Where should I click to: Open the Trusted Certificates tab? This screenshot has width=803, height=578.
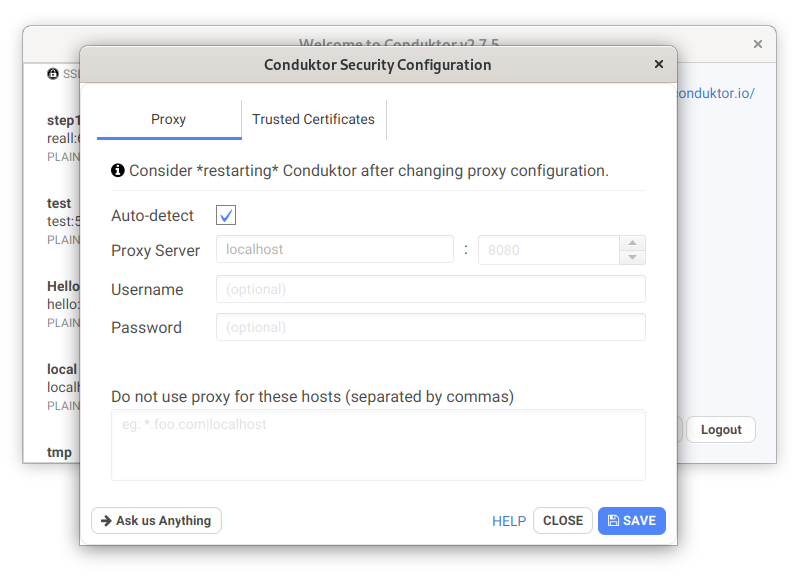[313, 119]
